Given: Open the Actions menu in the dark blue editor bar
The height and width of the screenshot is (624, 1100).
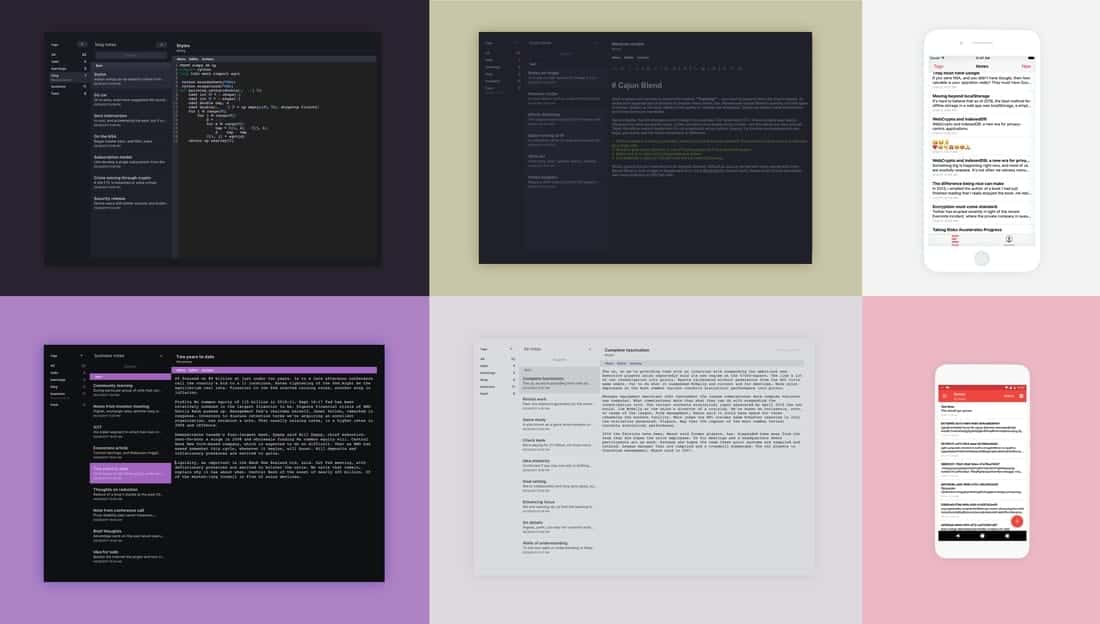Looking at the screenshot, I should [207, 59].
